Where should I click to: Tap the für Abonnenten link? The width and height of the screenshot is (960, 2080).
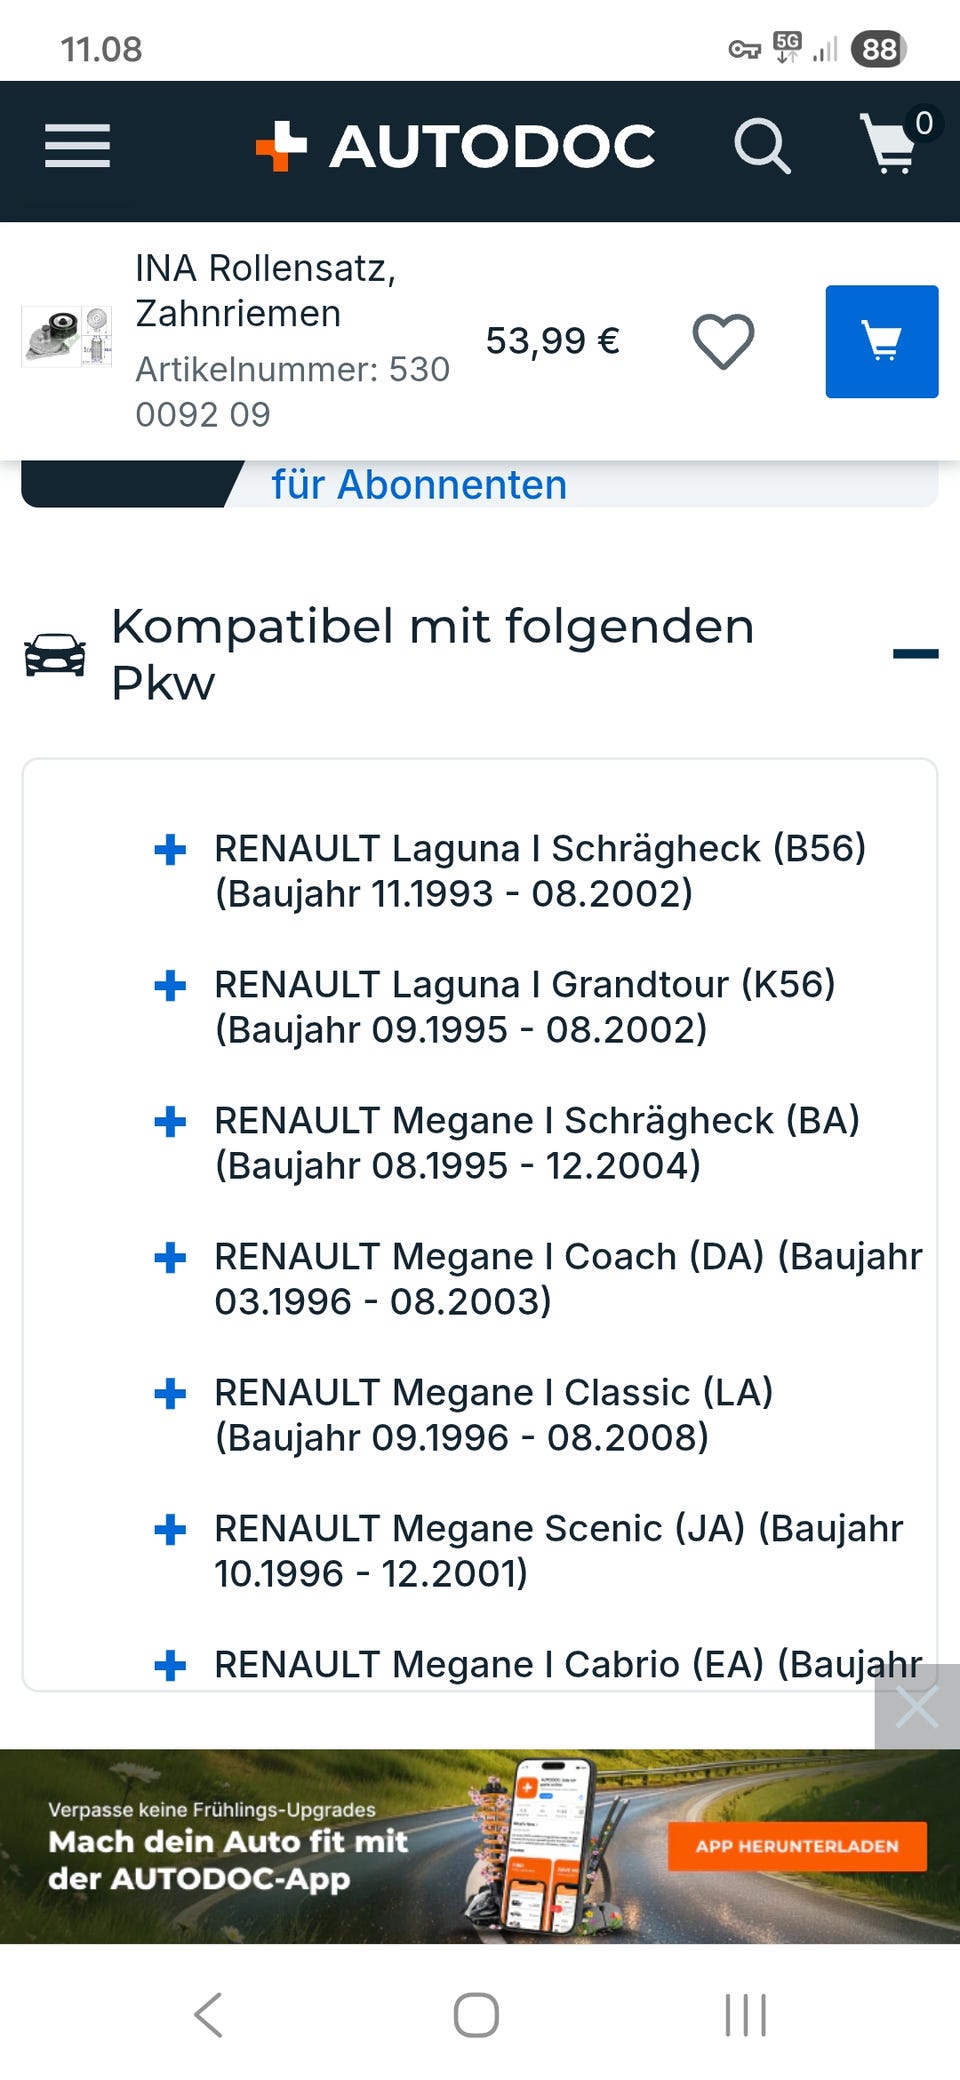(x=419, y=485)
